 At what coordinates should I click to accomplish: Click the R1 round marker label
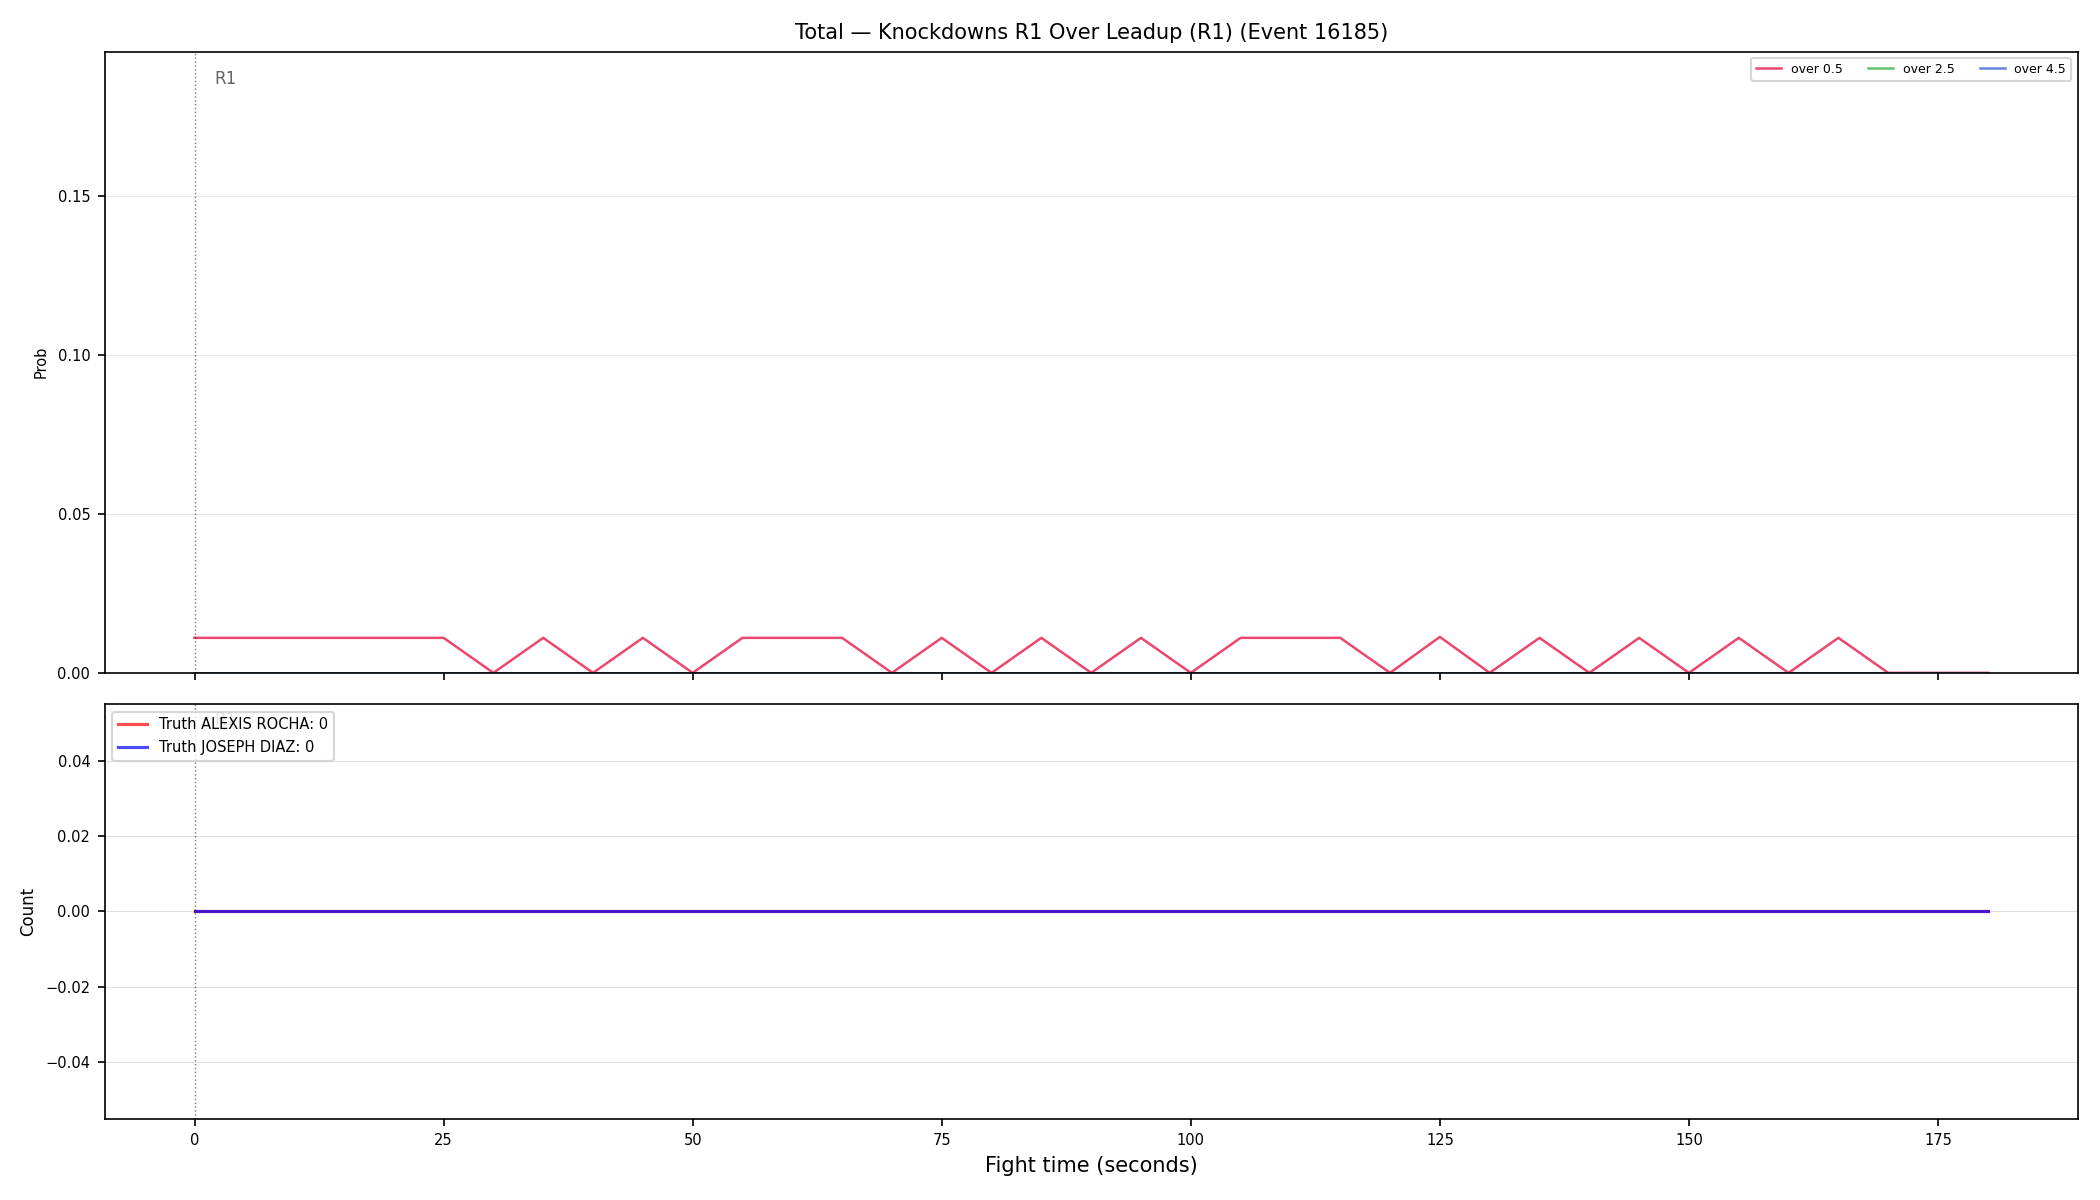pyautogui.click(x=225, y=78)
